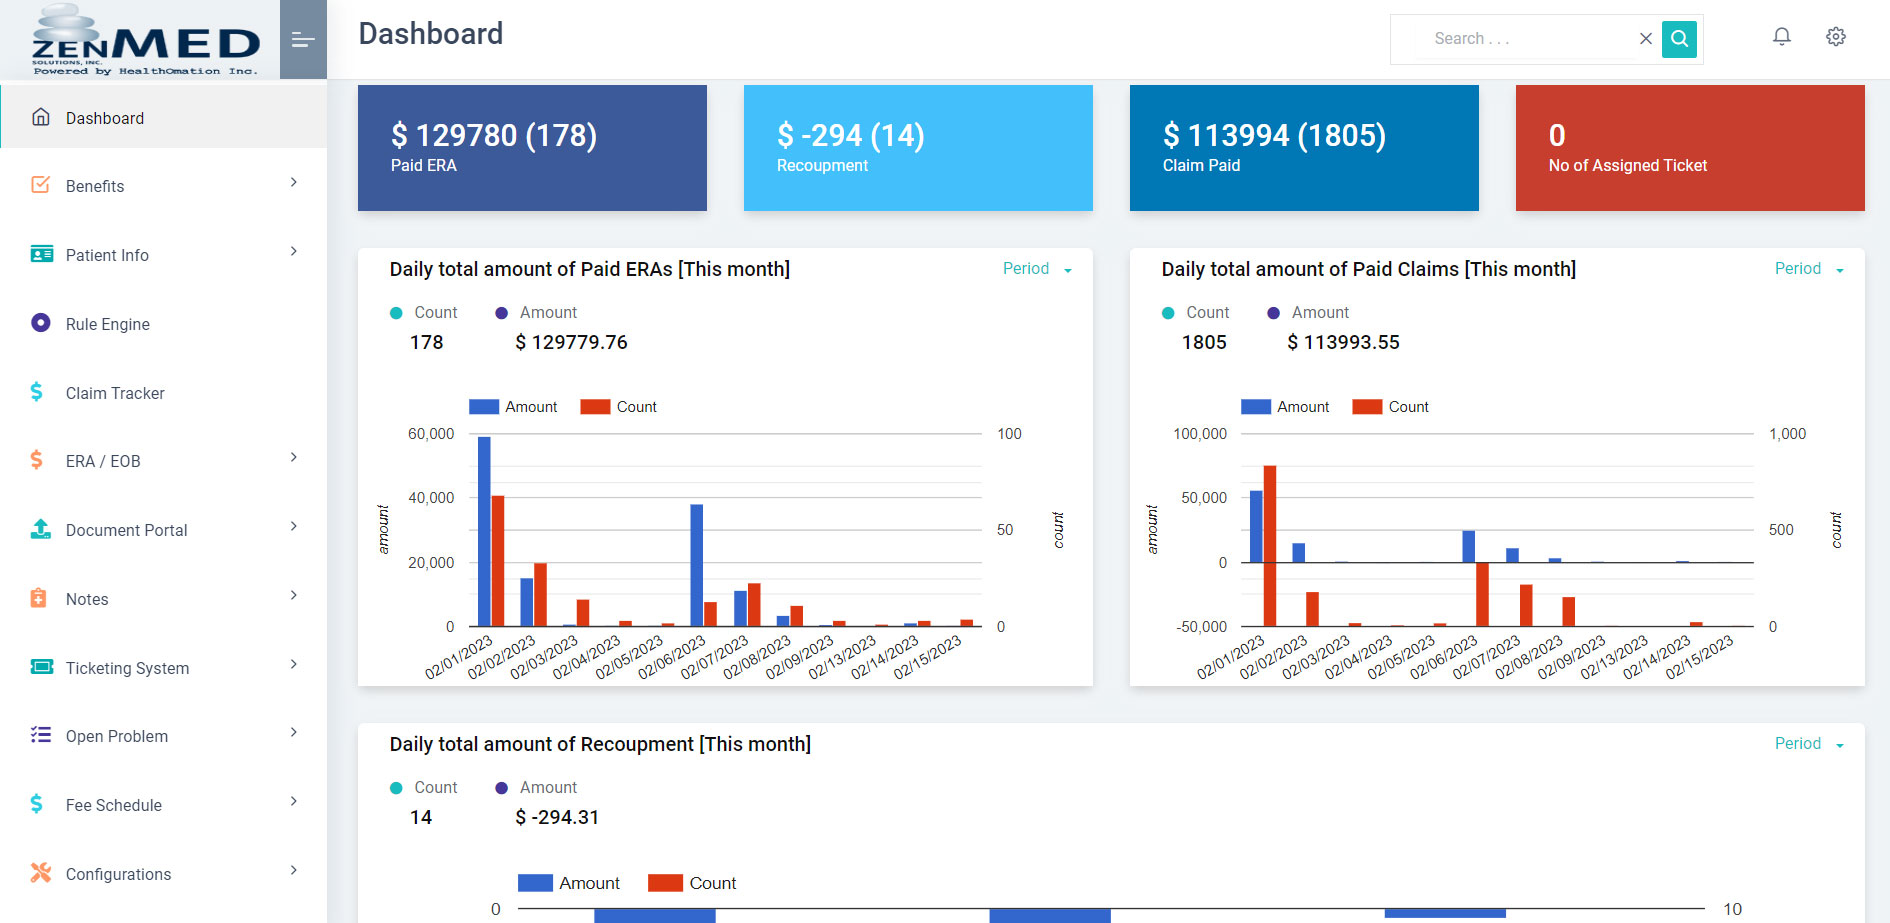Open Claim Tracker menu item
This screenshot has width=1890, height=923.
[x=163, y=393]
